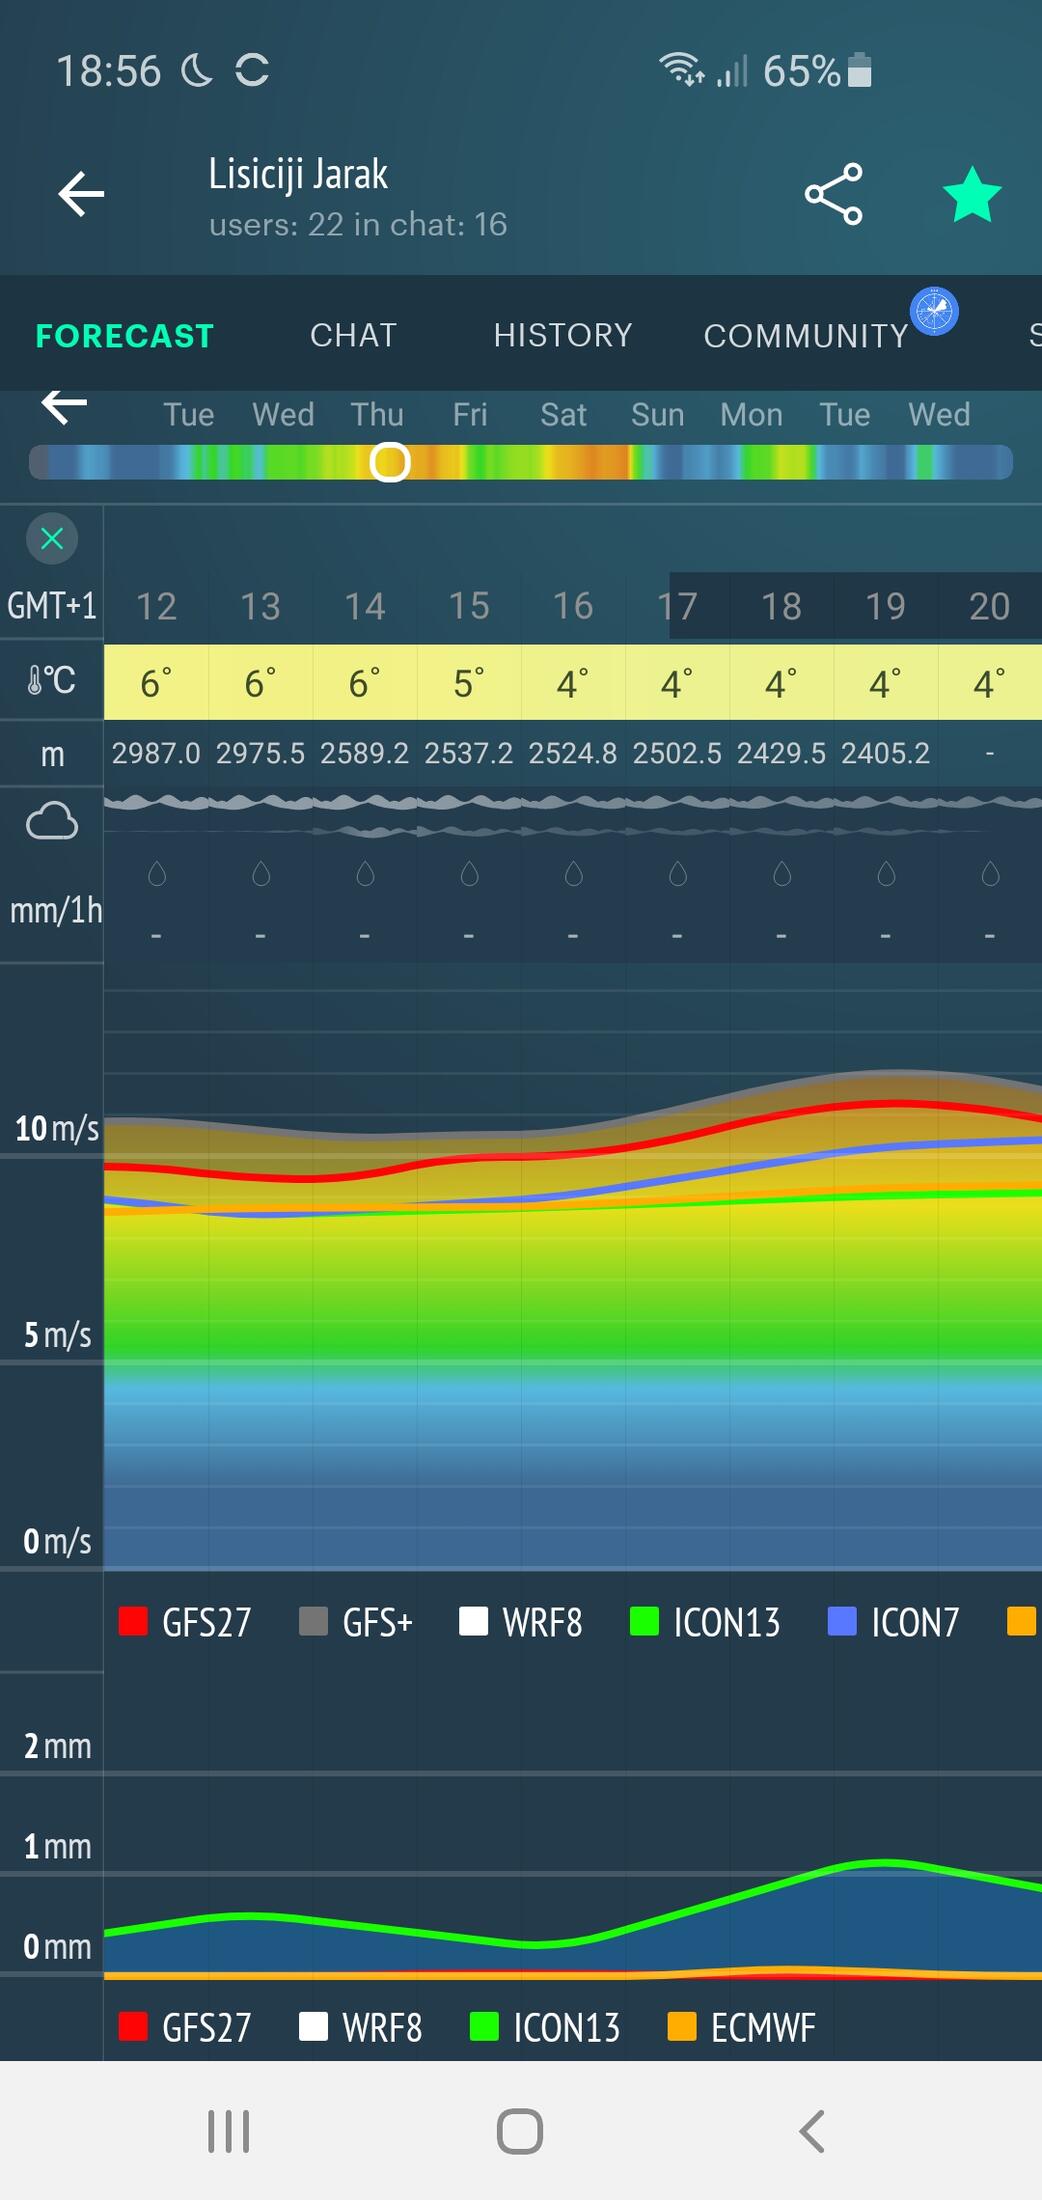
Task: Tap users: 22 in chat: 16 subtitle
Action: coord(357,224)
